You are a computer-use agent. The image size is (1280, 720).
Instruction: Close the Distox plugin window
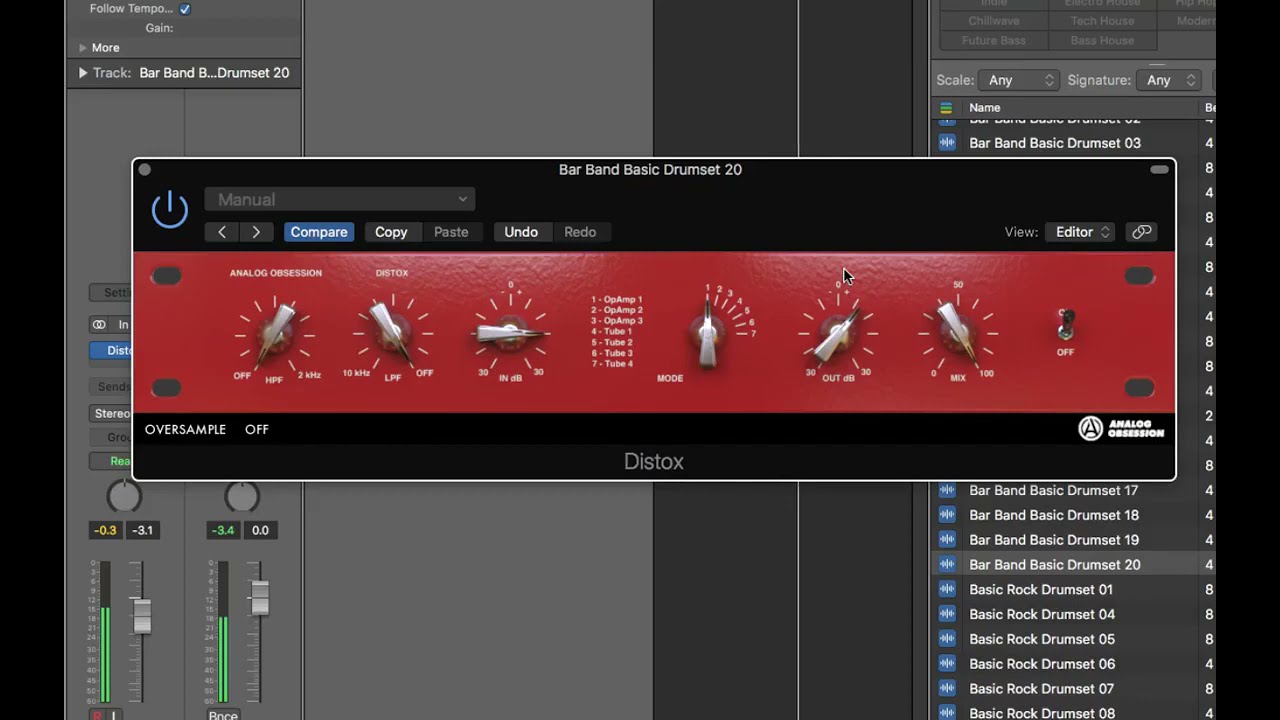click(144, 170)
